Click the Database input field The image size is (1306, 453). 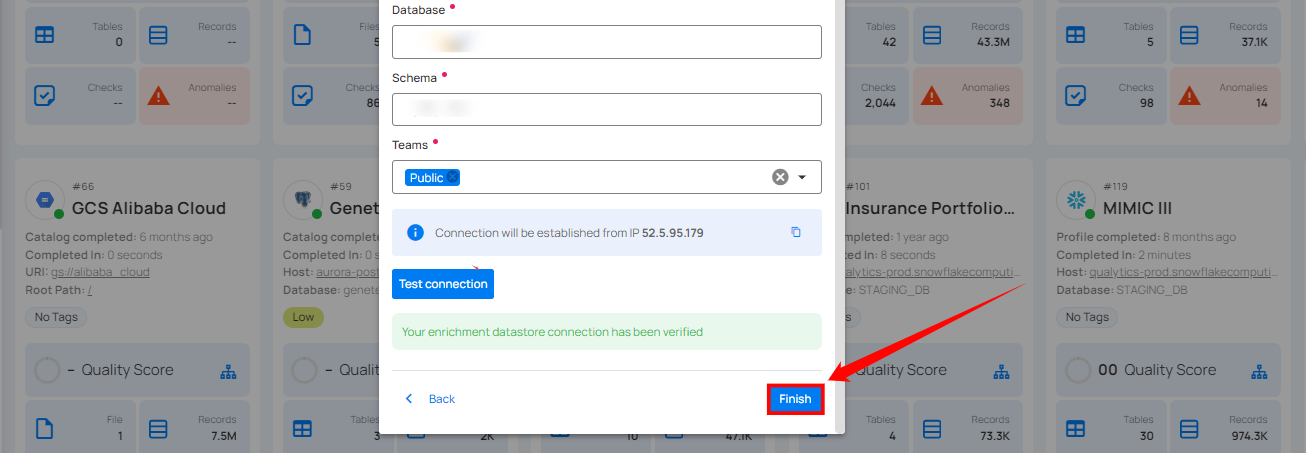[606, 42]
